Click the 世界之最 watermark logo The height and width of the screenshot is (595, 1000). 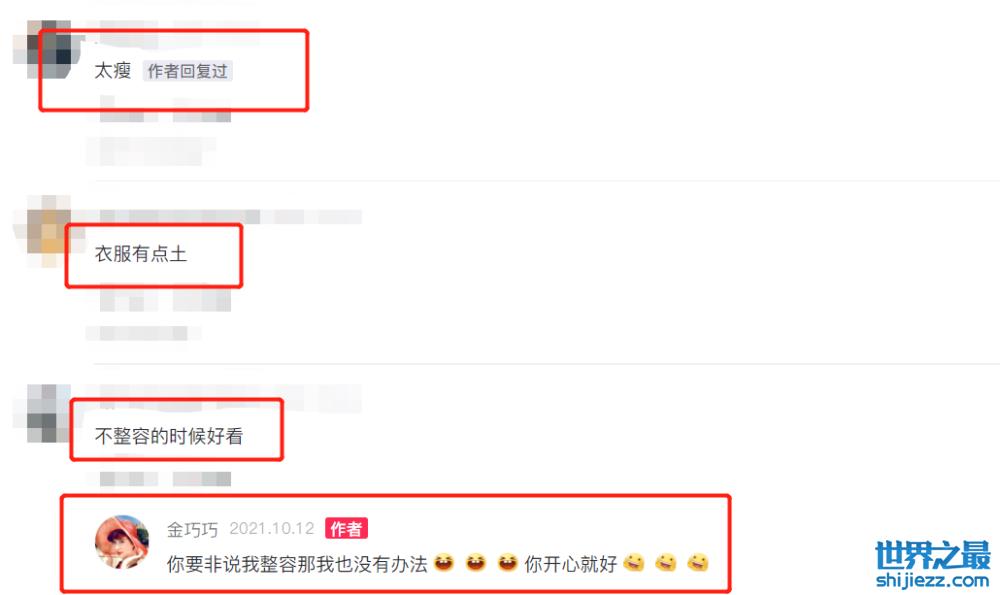click(x=932, y=555)
